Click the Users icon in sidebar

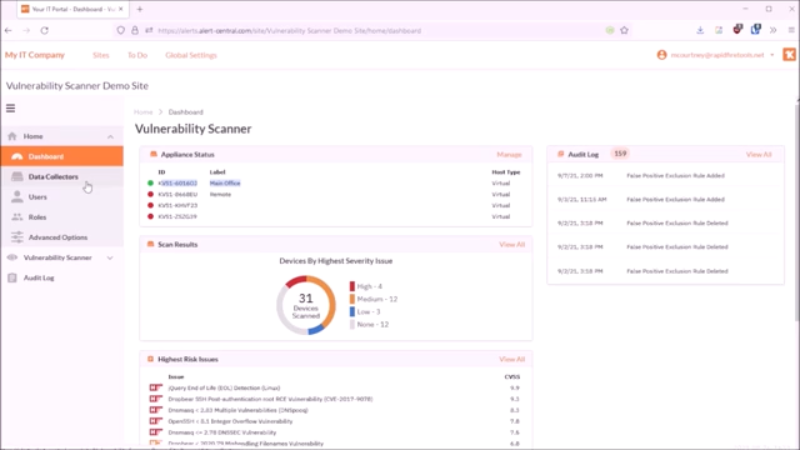[x=16, y=197]
